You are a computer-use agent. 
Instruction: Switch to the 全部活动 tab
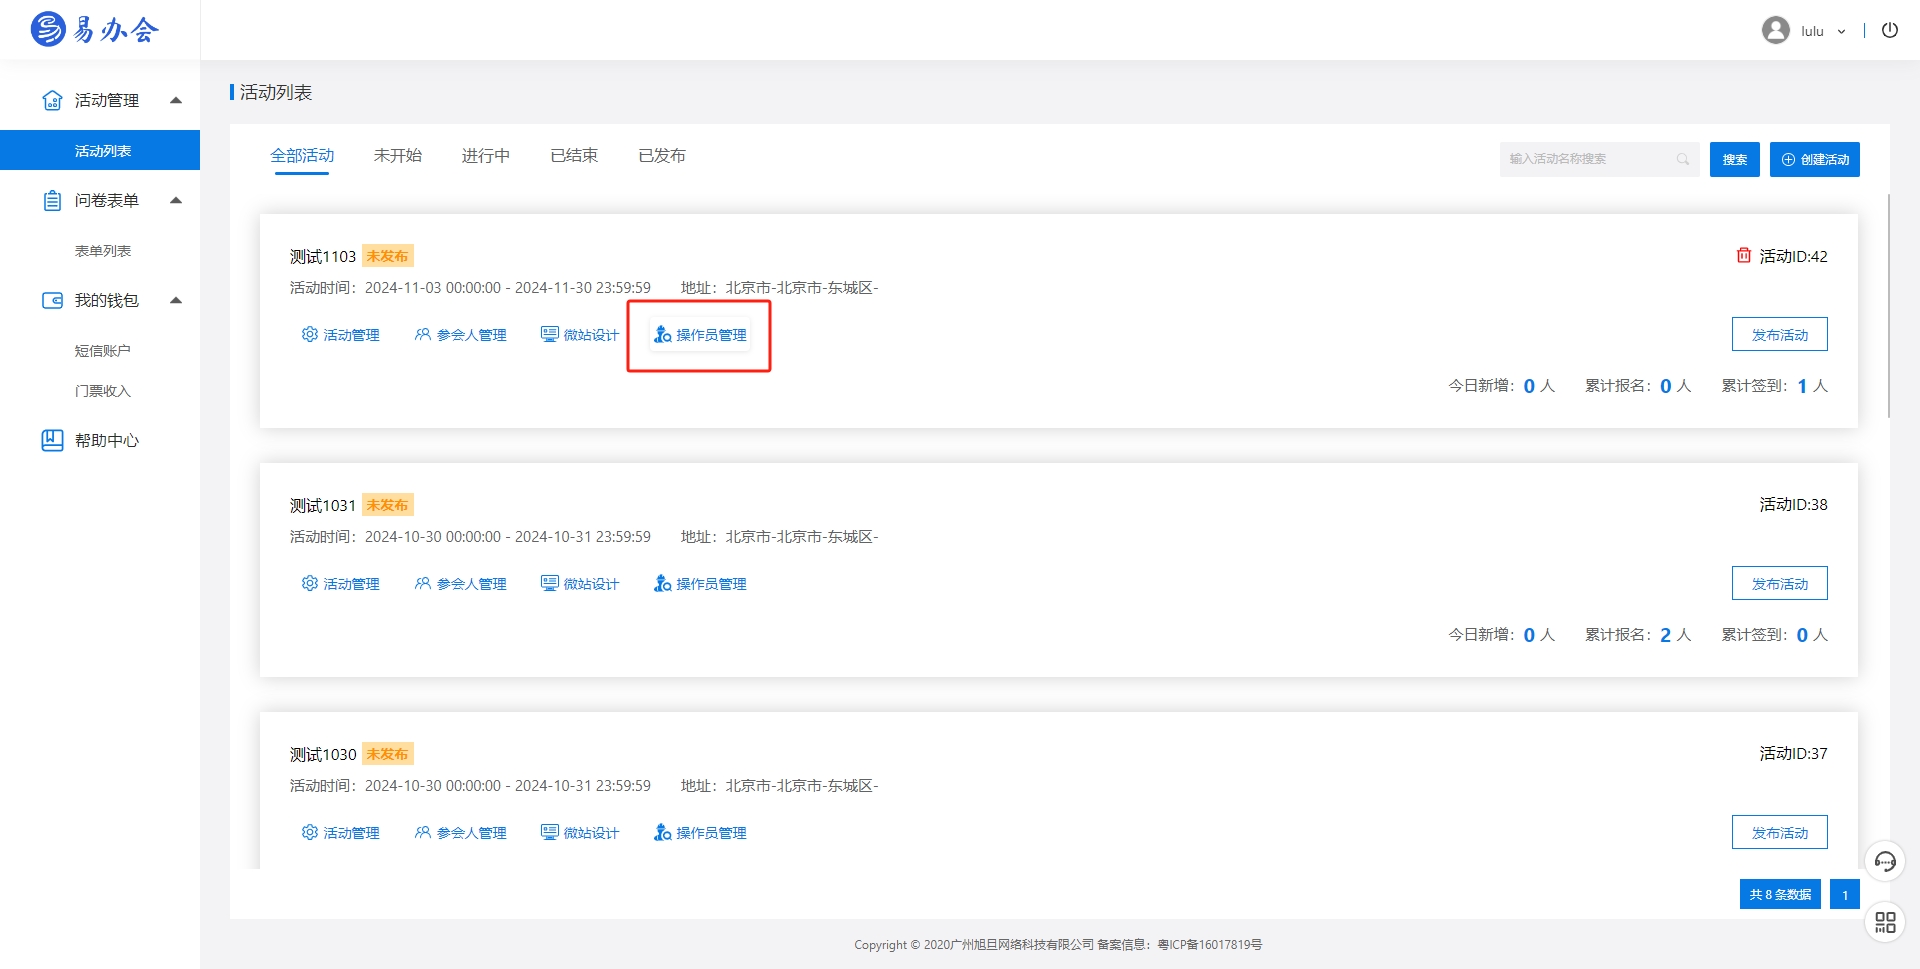coord(302,156)
